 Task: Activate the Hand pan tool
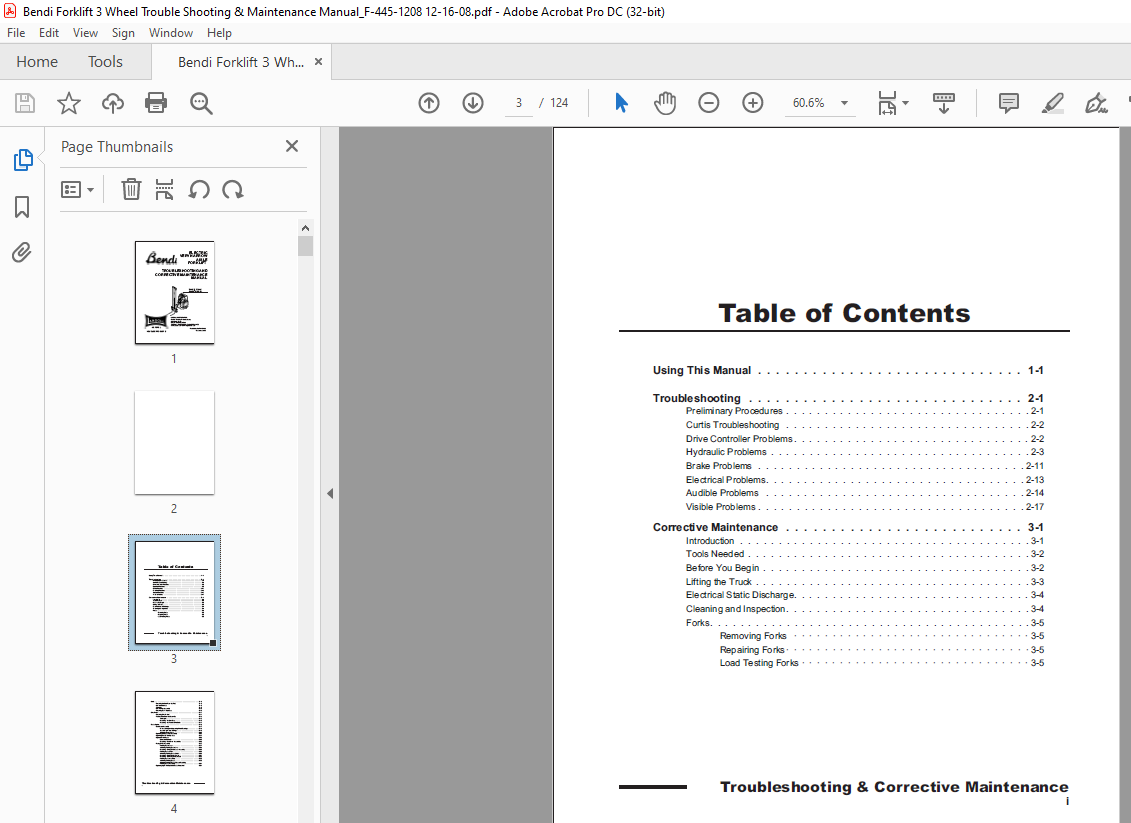(664, 103)
